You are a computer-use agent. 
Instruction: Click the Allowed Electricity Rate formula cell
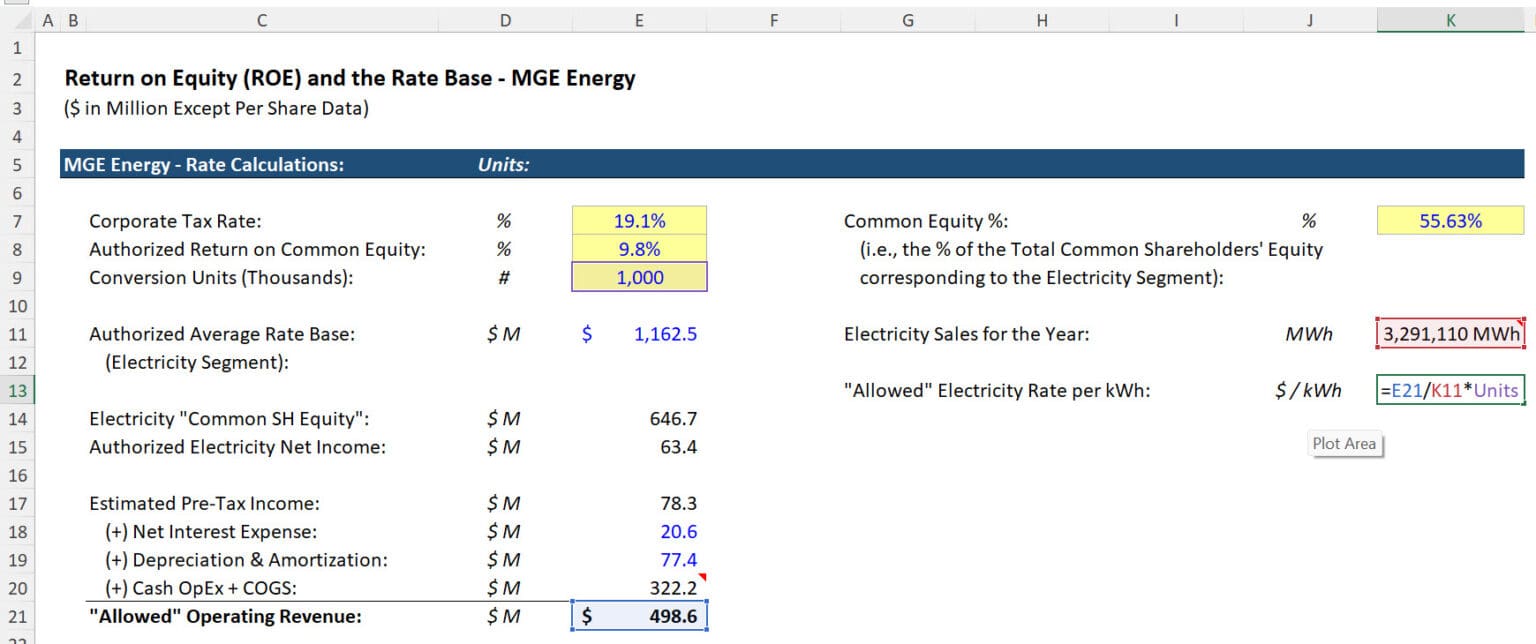click(x=1450, y=390)
